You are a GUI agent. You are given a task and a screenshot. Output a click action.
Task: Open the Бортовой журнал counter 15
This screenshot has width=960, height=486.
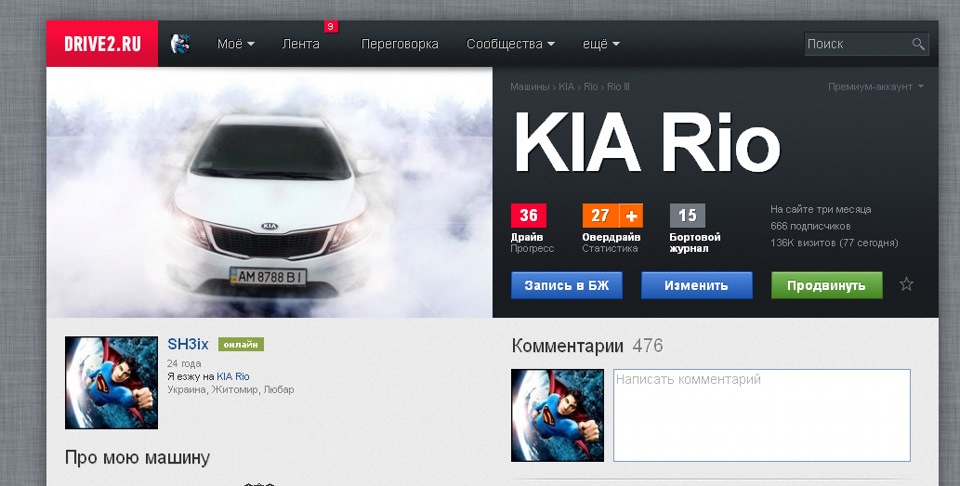[688, 215]
